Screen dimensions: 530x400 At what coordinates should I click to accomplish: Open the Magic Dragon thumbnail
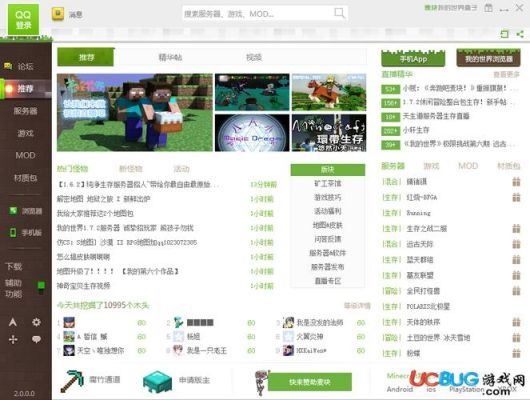[252, 133]
